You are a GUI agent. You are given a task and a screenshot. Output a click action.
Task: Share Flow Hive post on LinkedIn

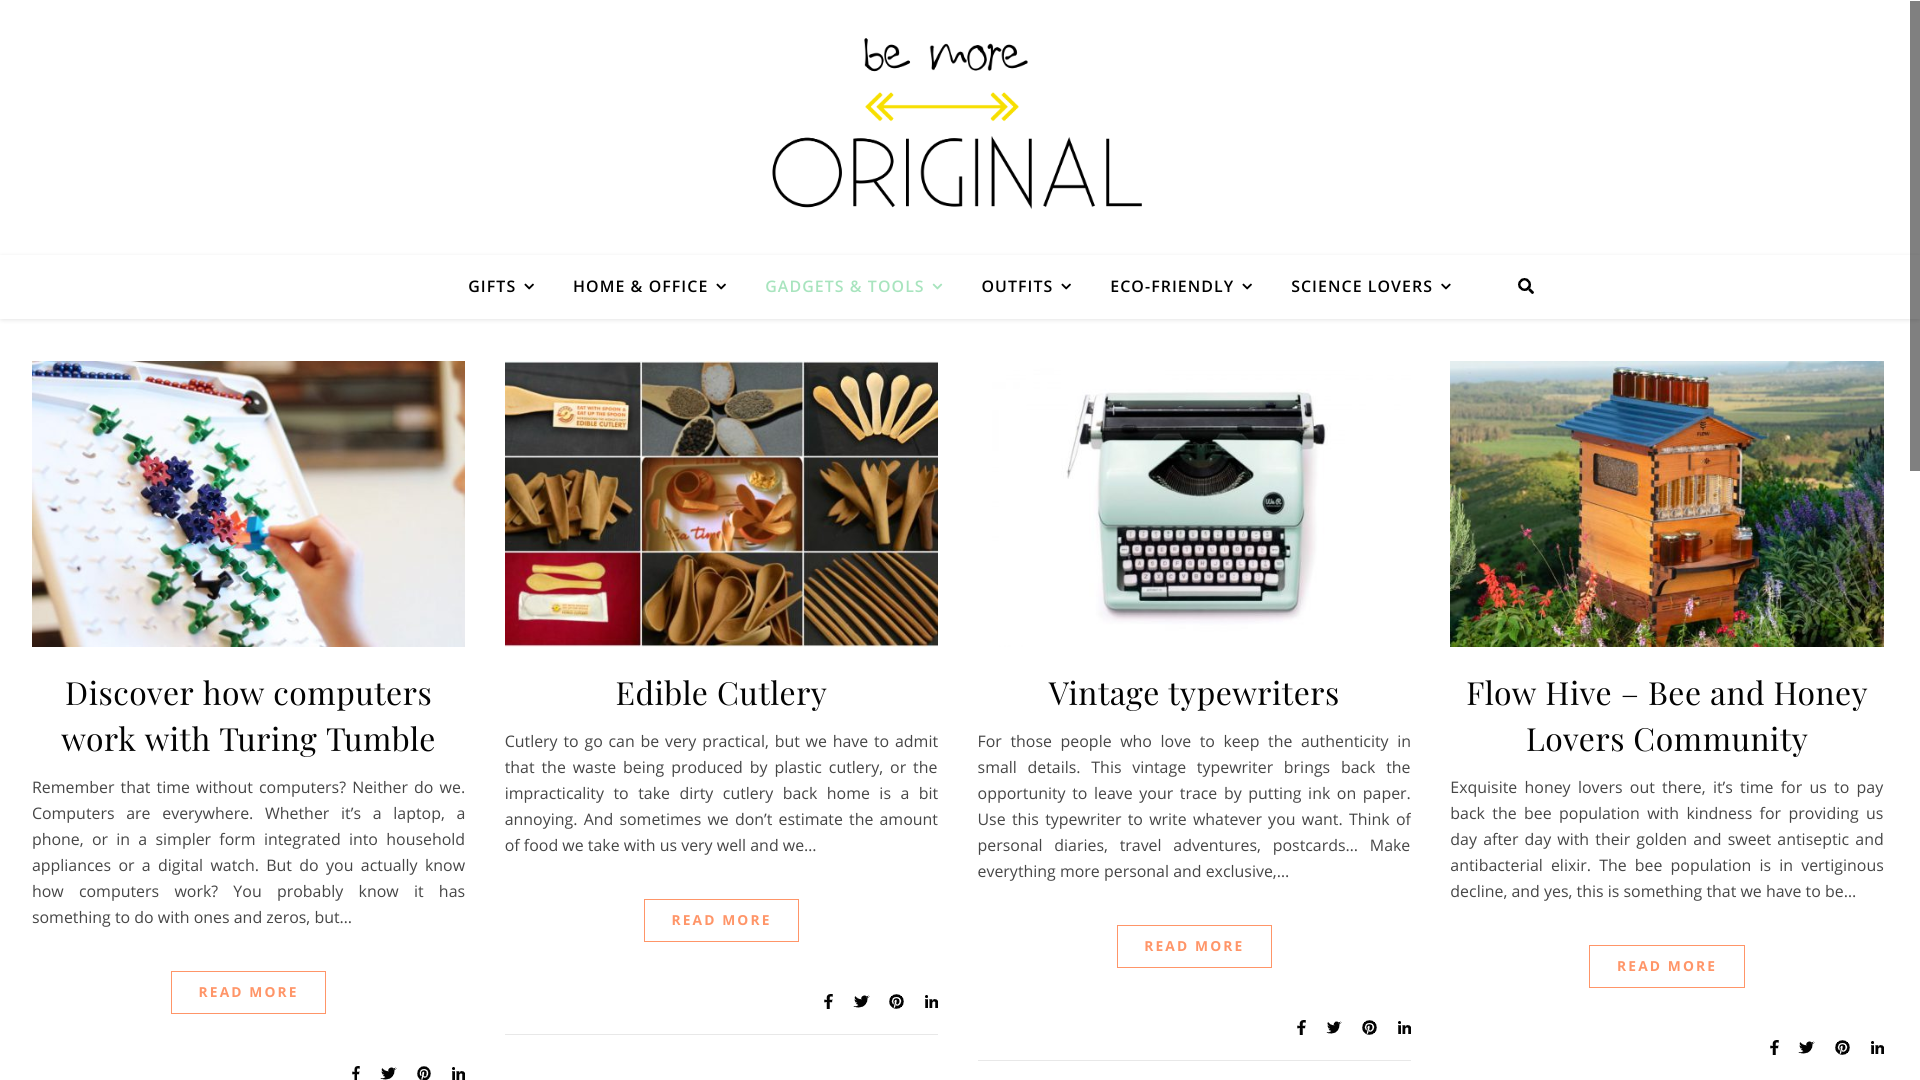pyautogui.click(x=1877, y=1047)
